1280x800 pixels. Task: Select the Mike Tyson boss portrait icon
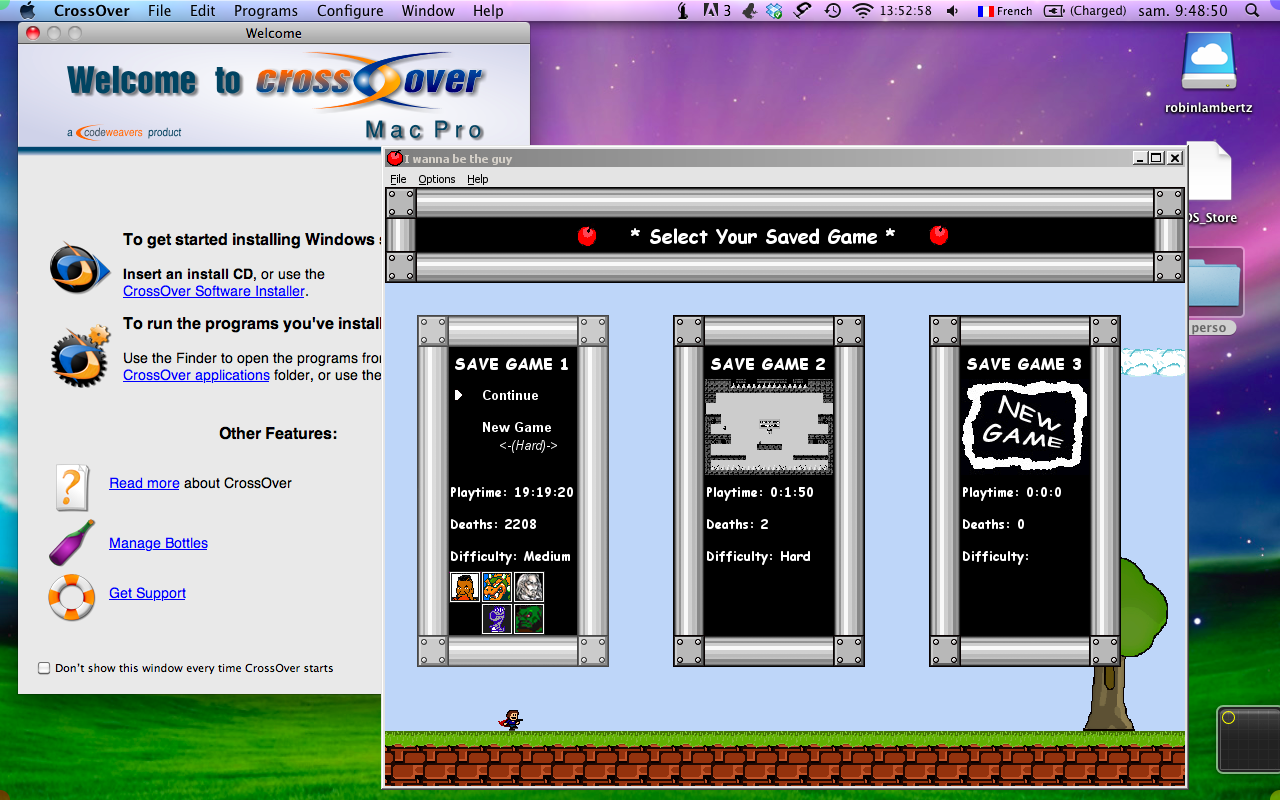coord(465,587)
